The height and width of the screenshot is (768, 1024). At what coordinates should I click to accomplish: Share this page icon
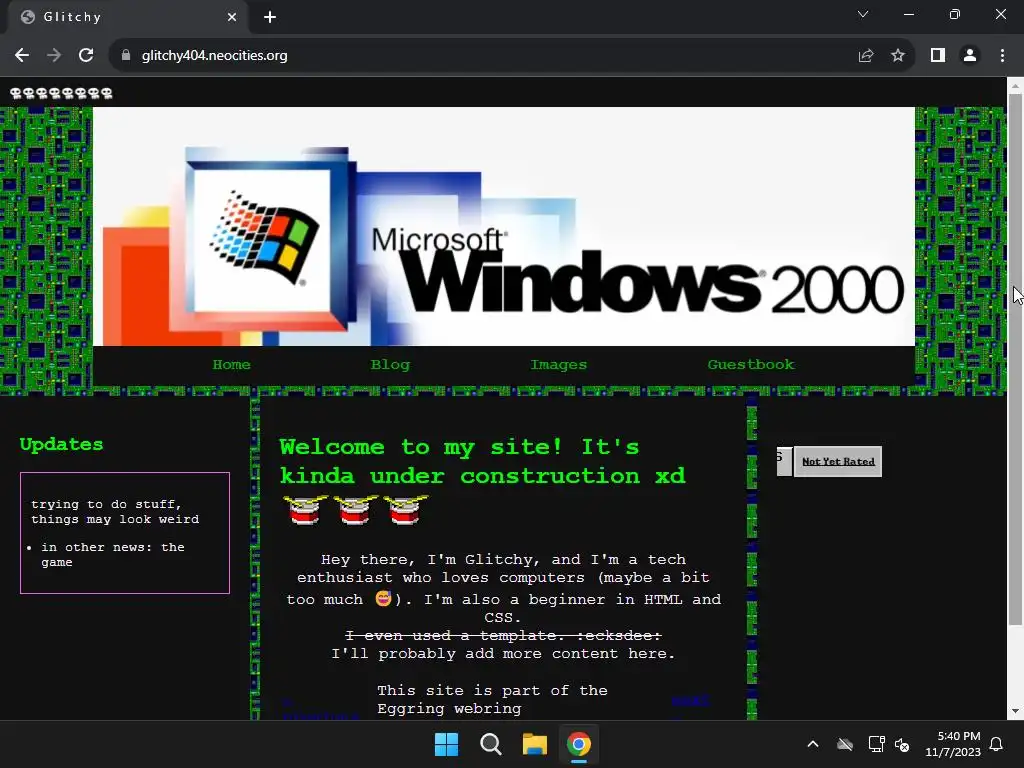866,56
